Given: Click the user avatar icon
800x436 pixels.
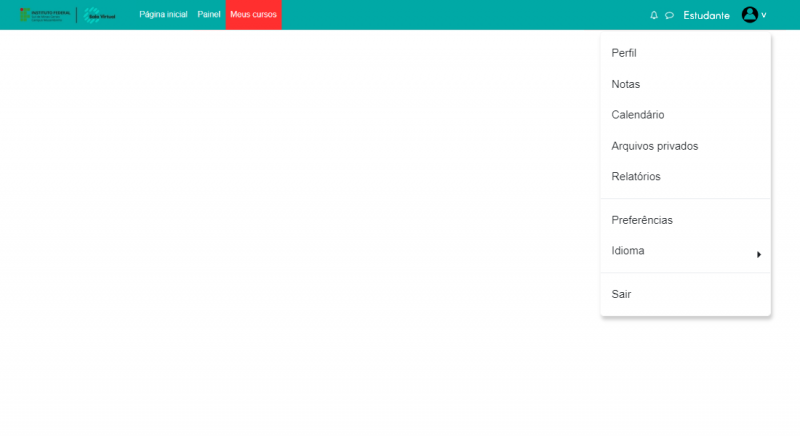Looking at the screenshot, I should coord(749,15).
